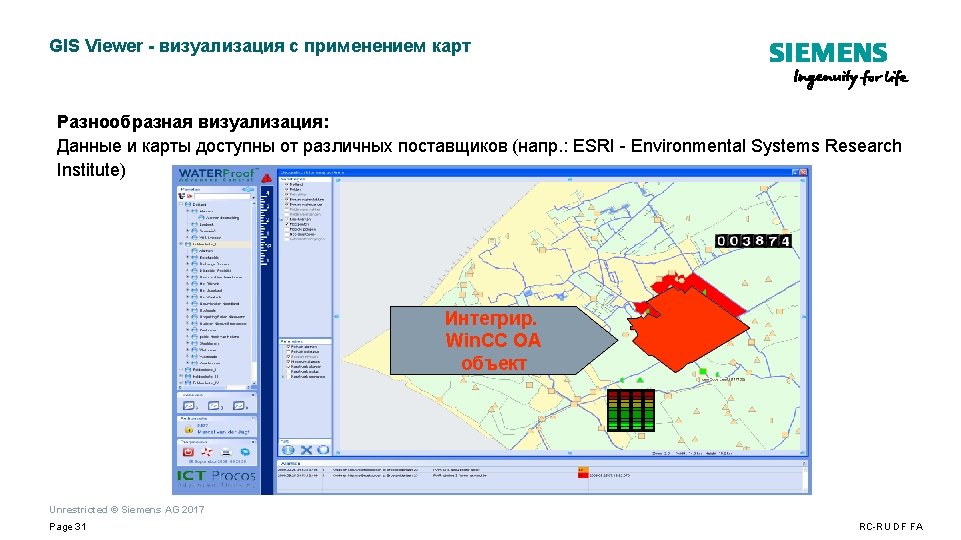Click the user name Marcel van der Jagt
Viewport: 961px width, 540px height.
223,432
